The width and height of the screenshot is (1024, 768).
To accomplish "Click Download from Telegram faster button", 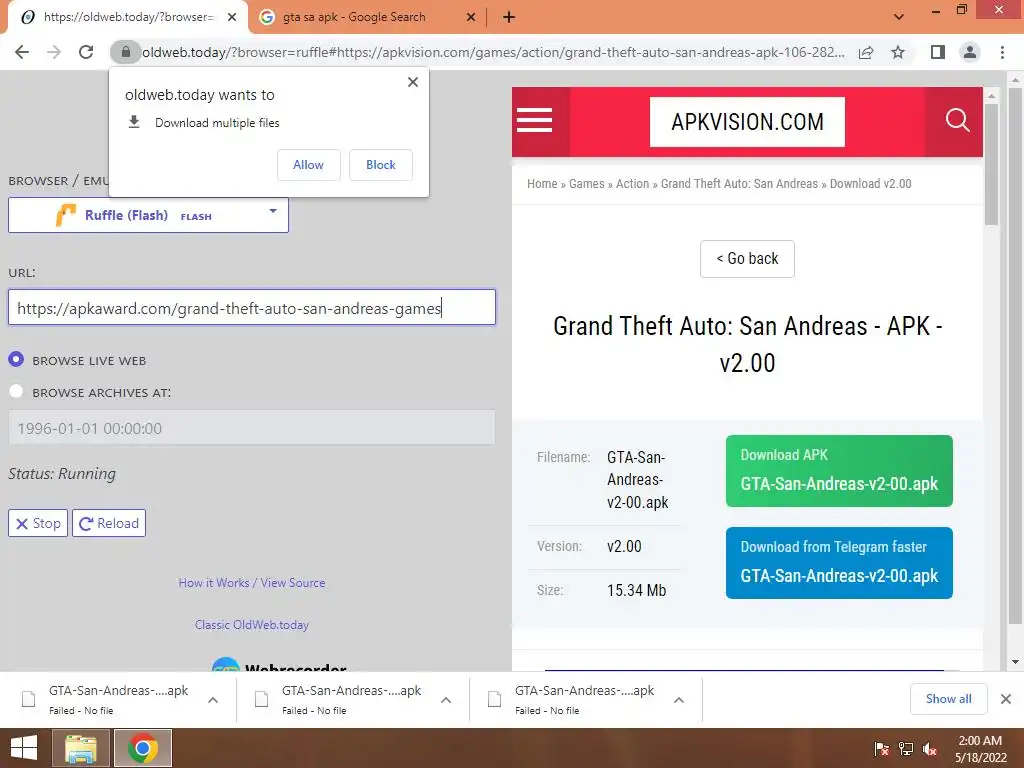I will click(839, 563).
